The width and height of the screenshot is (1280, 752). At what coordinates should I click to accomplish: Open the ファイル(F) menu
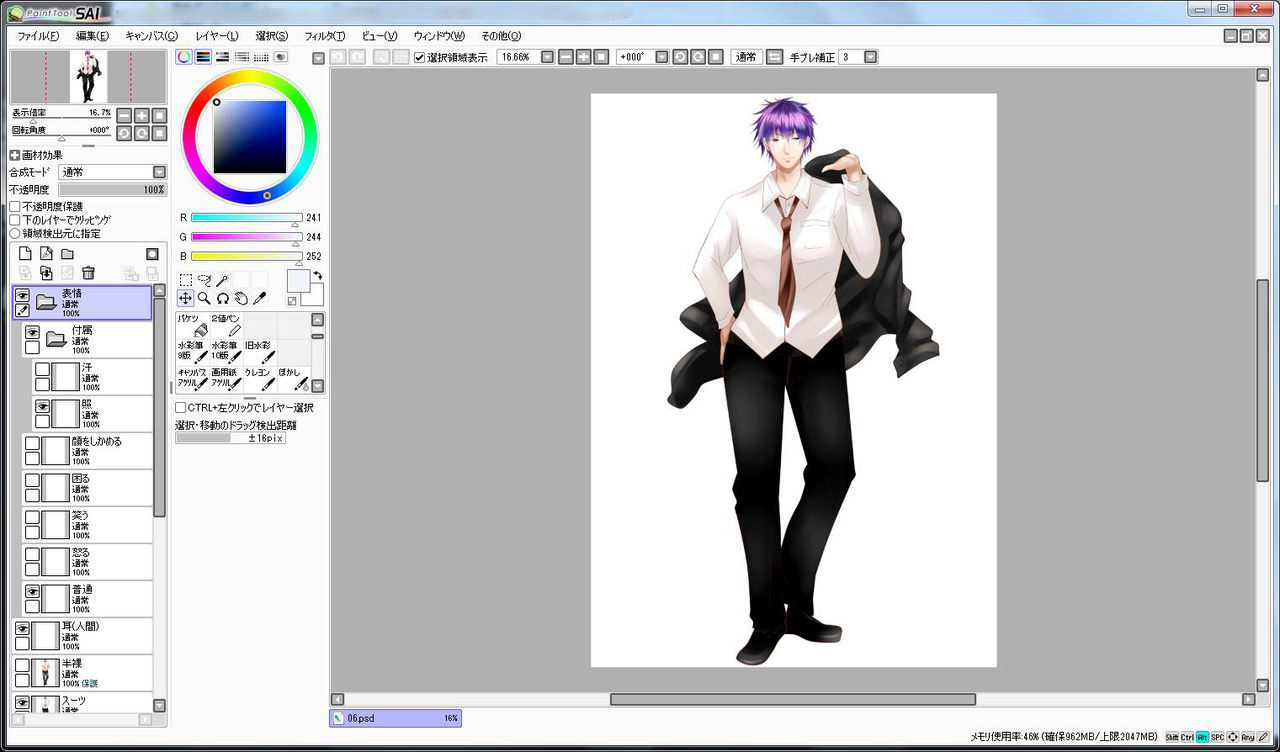(x=38, y=36)
